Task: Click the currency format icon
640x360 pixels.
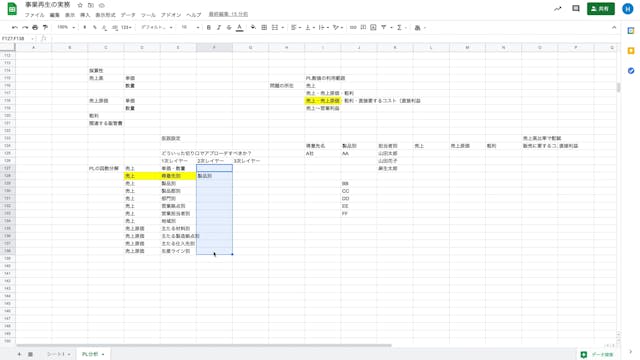Action: click(x=85, y=27)
